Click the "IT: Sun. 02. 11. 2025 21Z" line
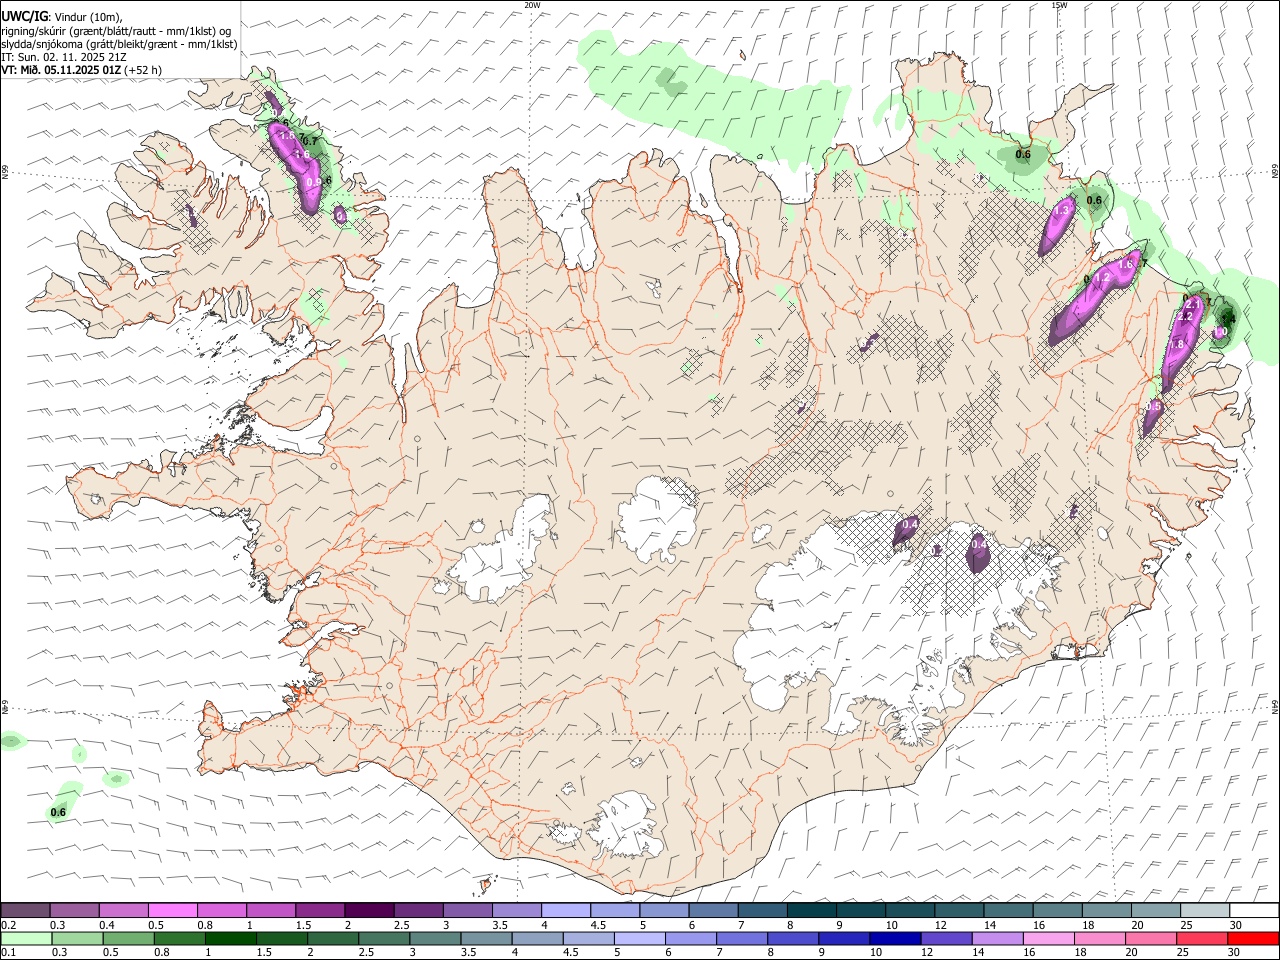 pos(64,57)
